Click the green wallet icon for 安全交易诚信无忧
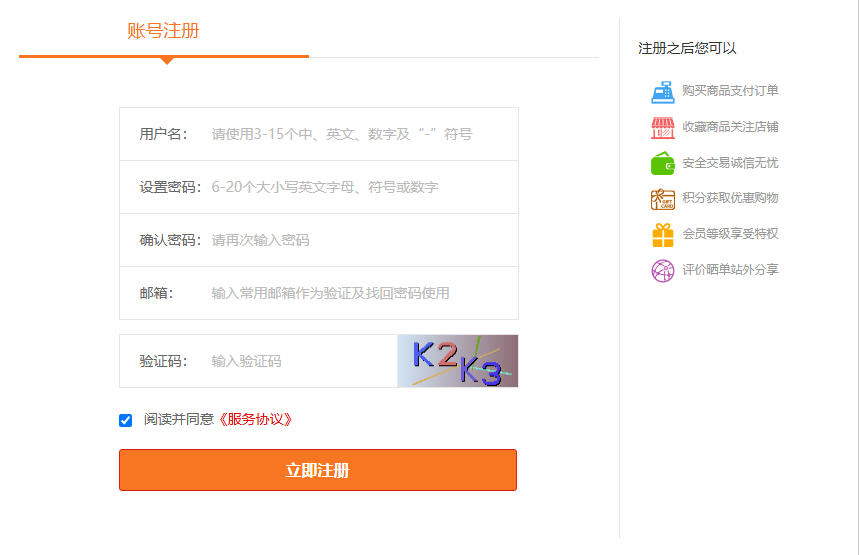 click(662, 163)
